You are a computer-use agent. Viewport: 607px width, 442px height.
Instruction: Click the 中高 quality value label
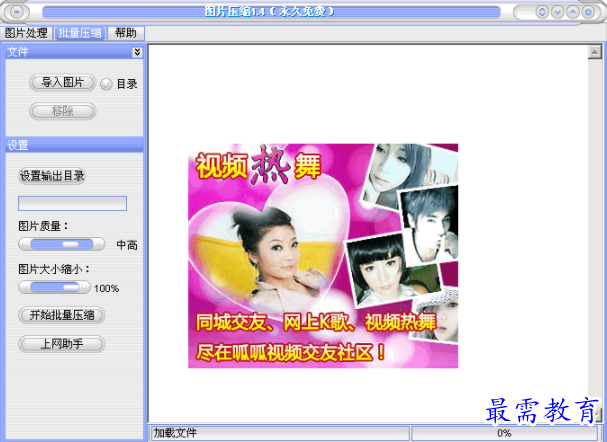127,245
